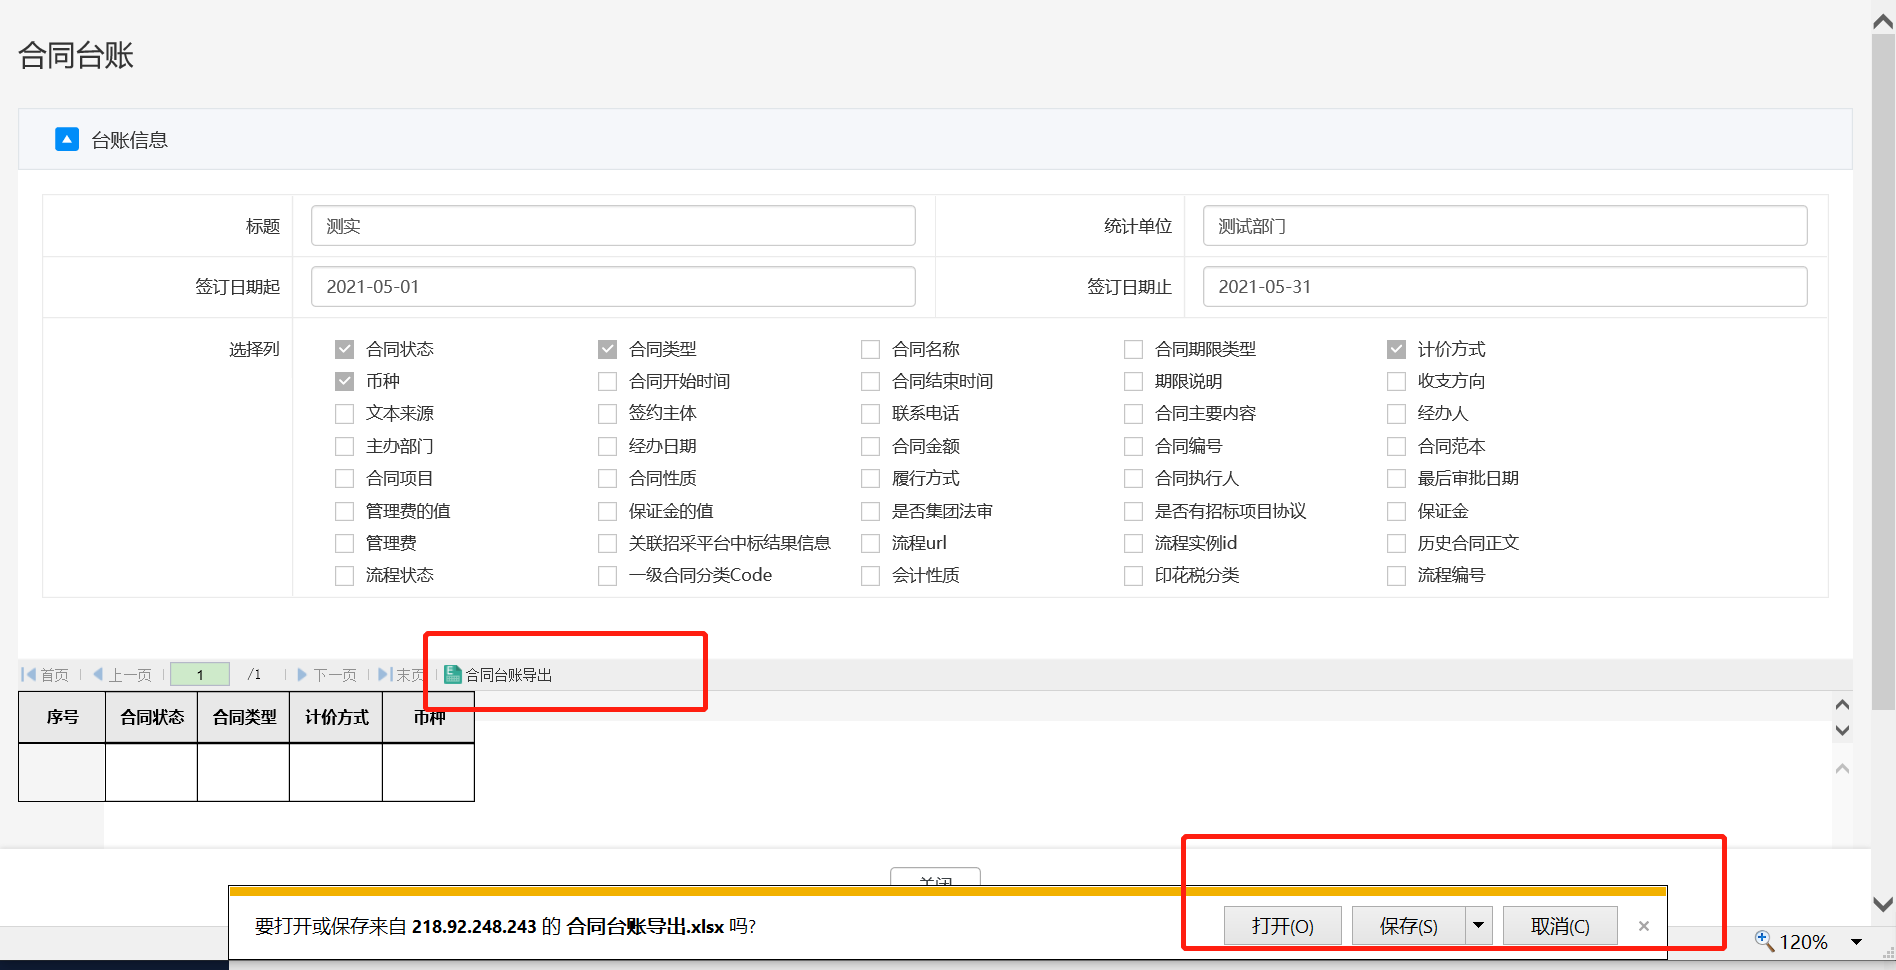The height and width of the screenshot is (970, 1896).
Task: Go to first page with 首页 icon
Action: pos(29,675)
